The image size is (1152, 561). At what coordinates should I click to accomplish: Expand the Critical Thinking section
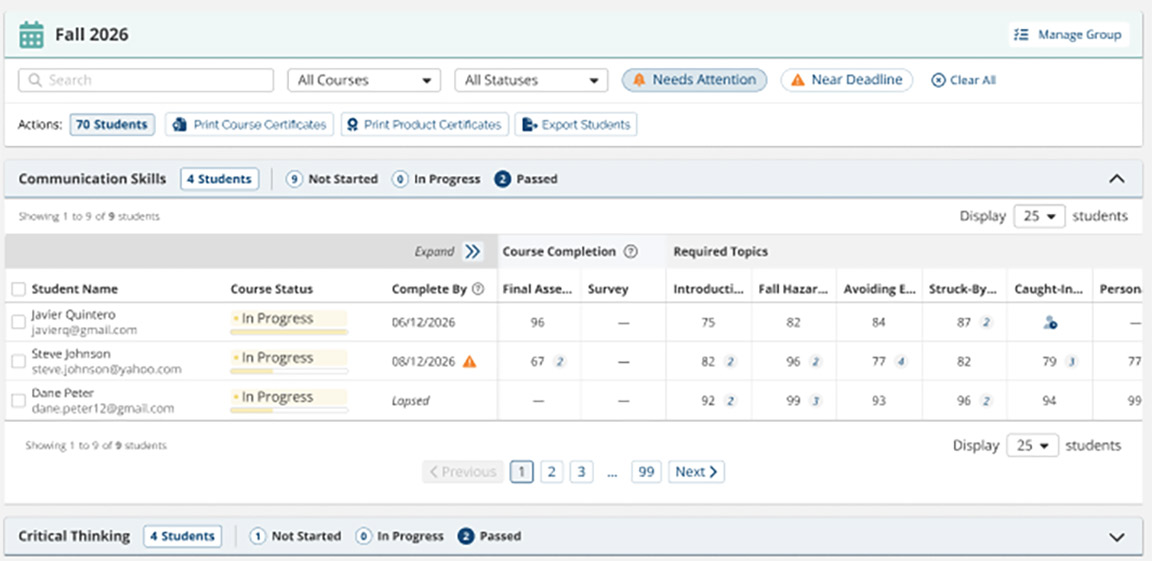(1117, 537)
